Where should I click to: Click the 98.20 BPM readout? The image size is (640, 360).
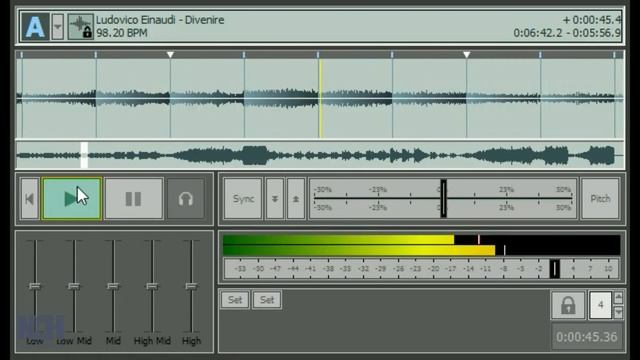coord(122,33)
